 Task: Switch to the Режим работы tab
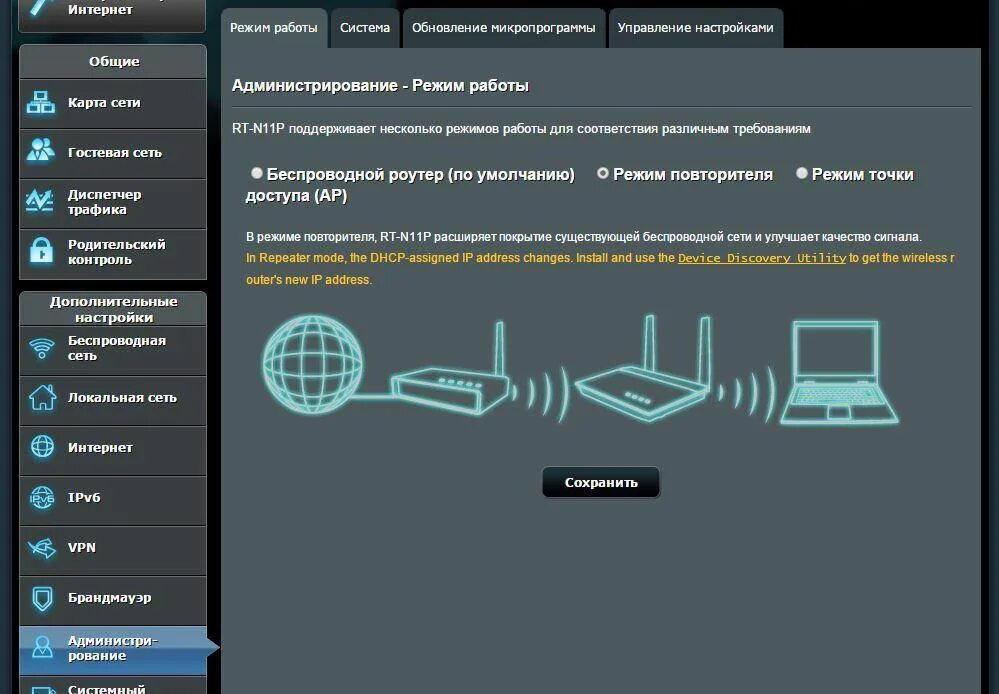coord(274,28)
